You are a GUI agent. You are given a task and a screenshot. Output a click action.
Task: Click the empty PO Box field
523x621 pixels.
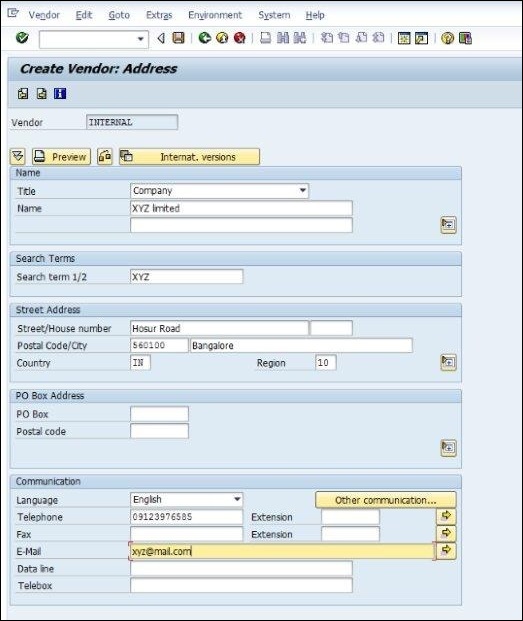pos(159,414)
